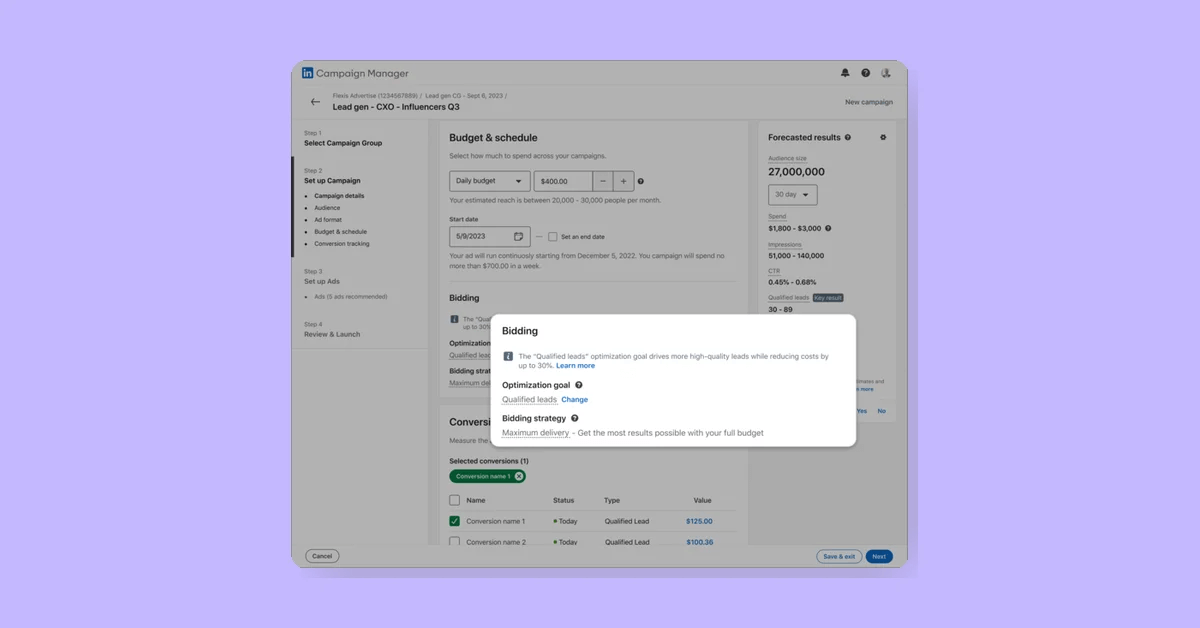Click Change next to Qualified leads
Viewport: 1200px width, 628px height.
point(574,399)
